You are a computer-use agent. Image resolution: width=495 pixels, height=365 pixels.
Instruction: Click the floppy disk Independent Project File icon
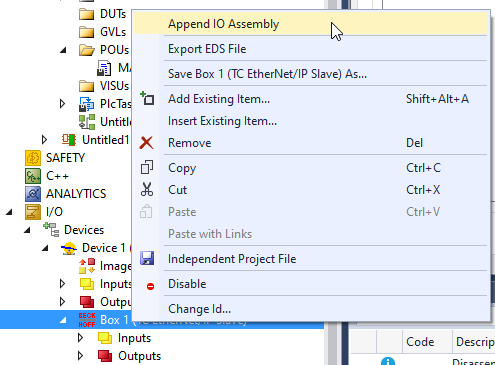click(x=147, y=259)
